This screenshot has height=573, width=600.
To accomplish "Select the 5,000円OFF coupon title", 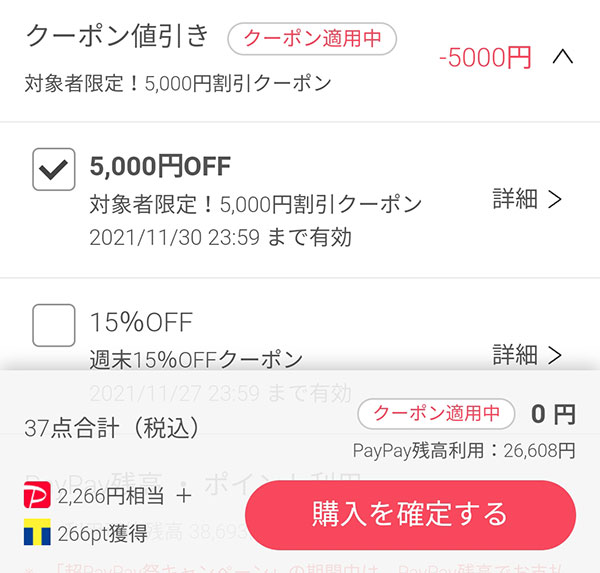I will (160, 167).
